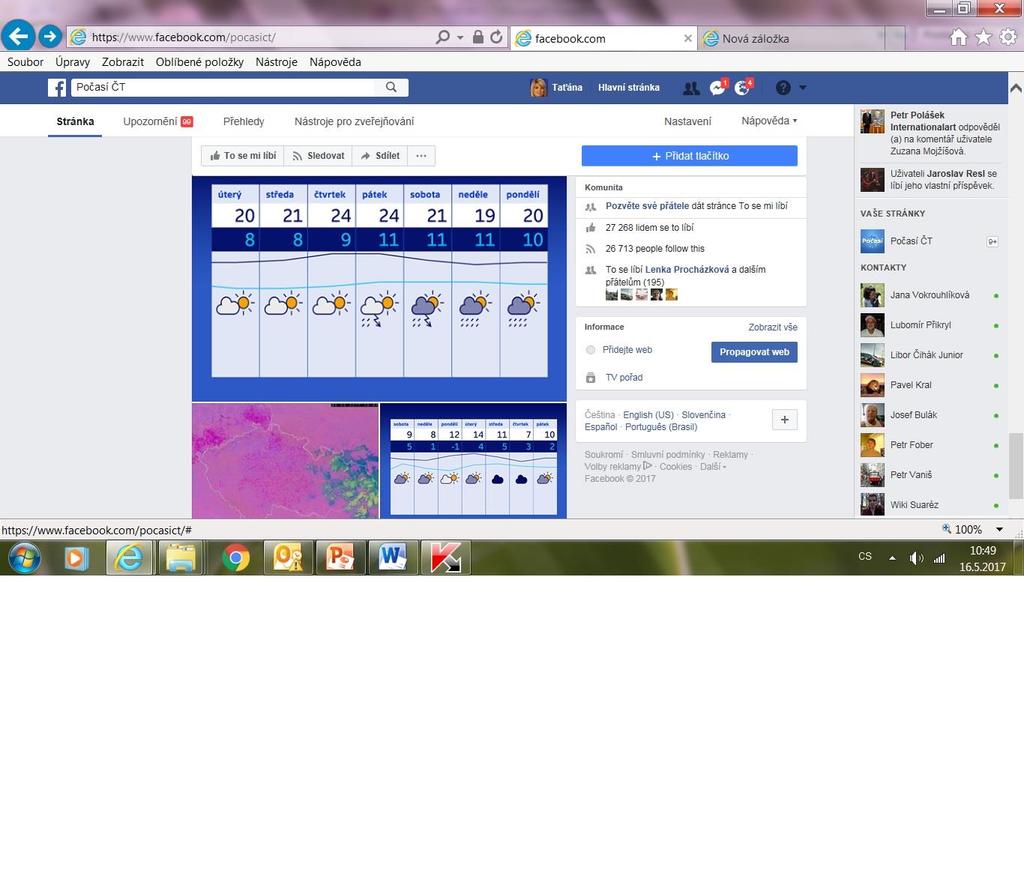This screenshot has width=1024, height=873.
Task: Click the CS language indicator in the tray
Action: pyautogui.click(x=865, y=556)
